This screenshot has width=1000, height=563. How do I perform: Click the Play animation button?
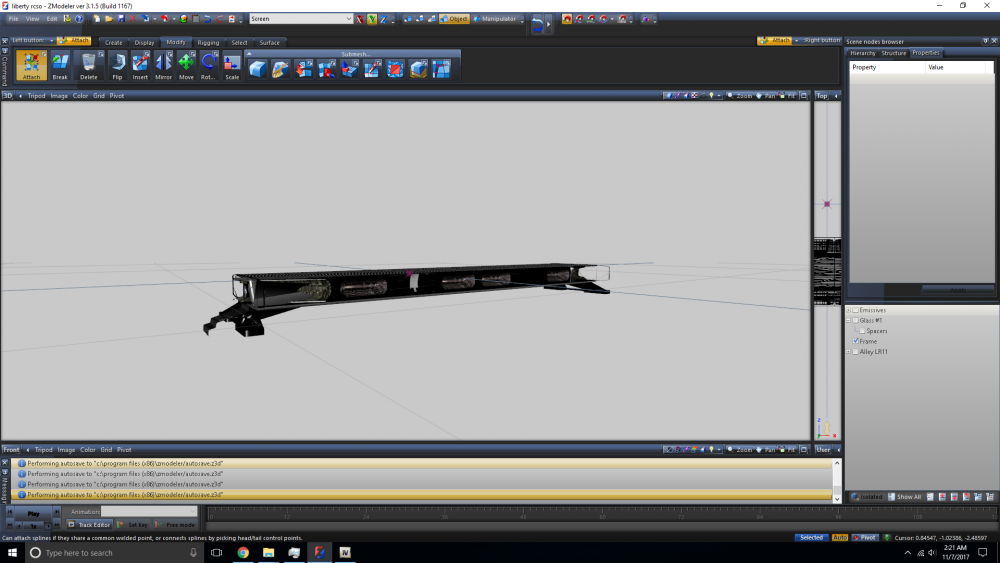pos(33,513)
